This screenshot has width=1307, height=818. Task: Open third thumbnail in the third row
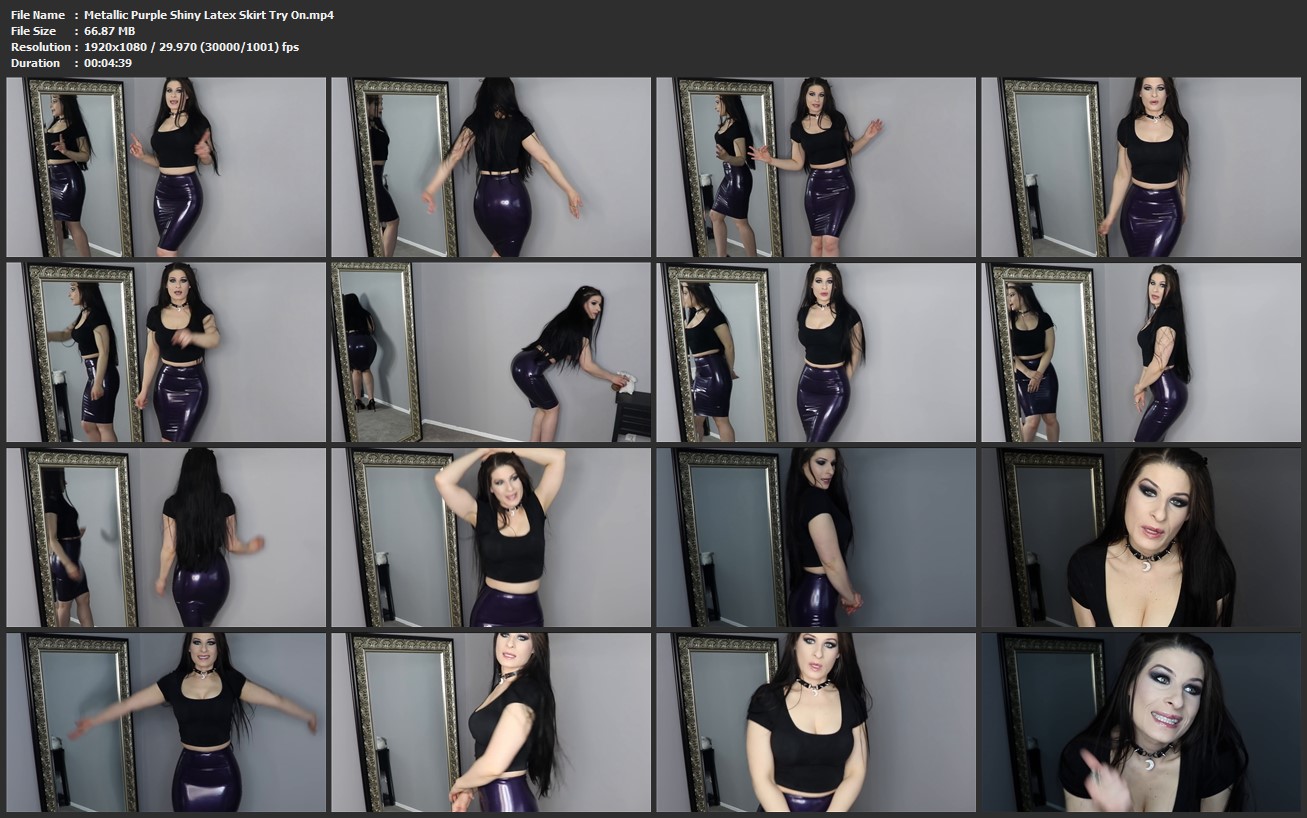816,537
